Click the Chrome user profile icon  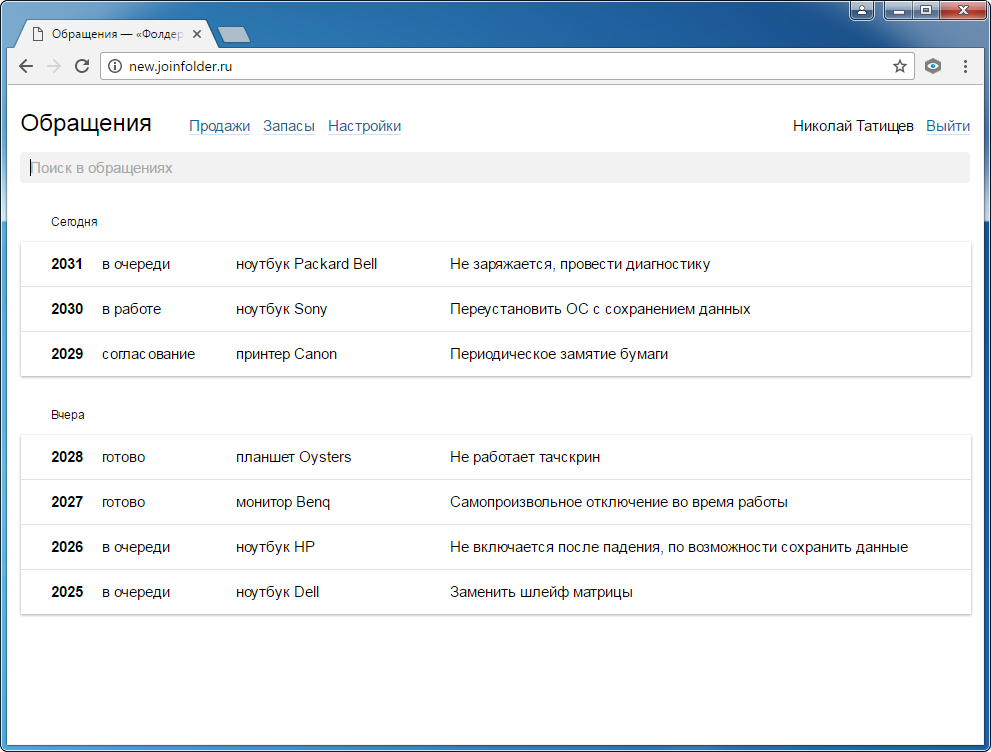pyautogui.click(x=862, y=10)
